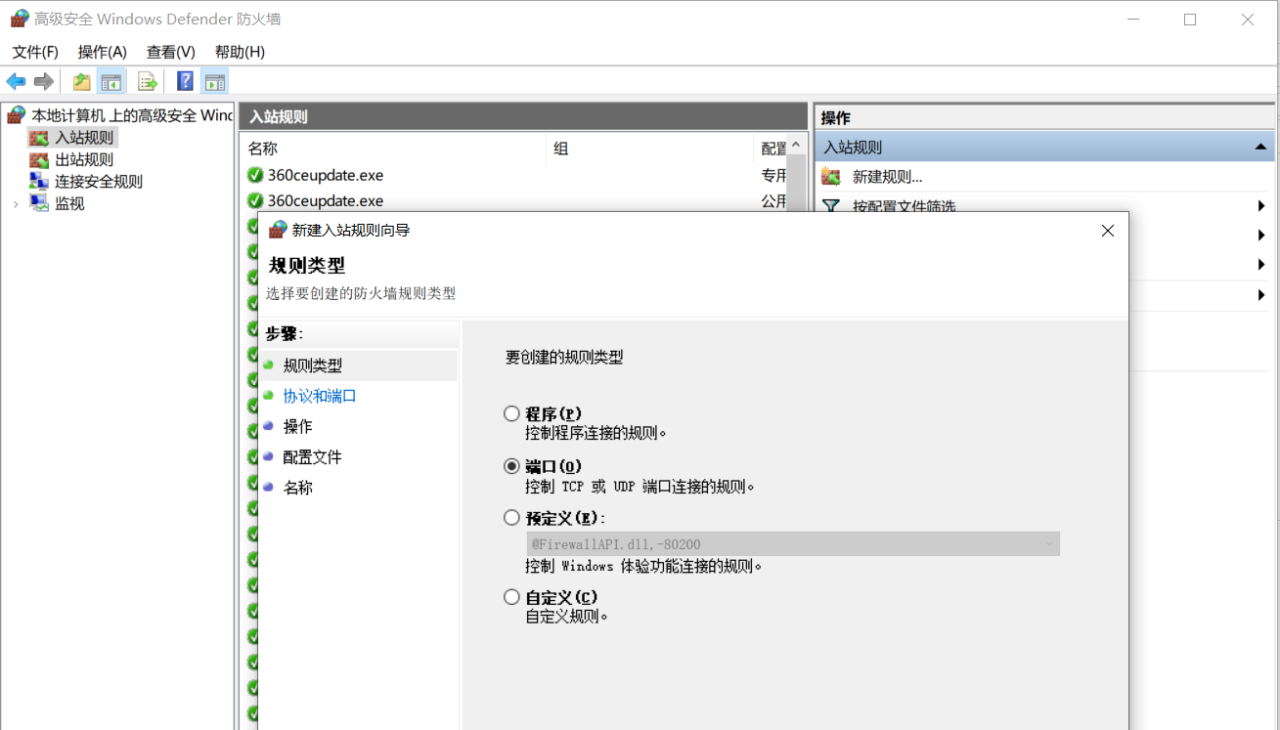The image size is (1280, 730).
Task: Click the Forward arrow toolbar icon
Action: coord(44,82)
